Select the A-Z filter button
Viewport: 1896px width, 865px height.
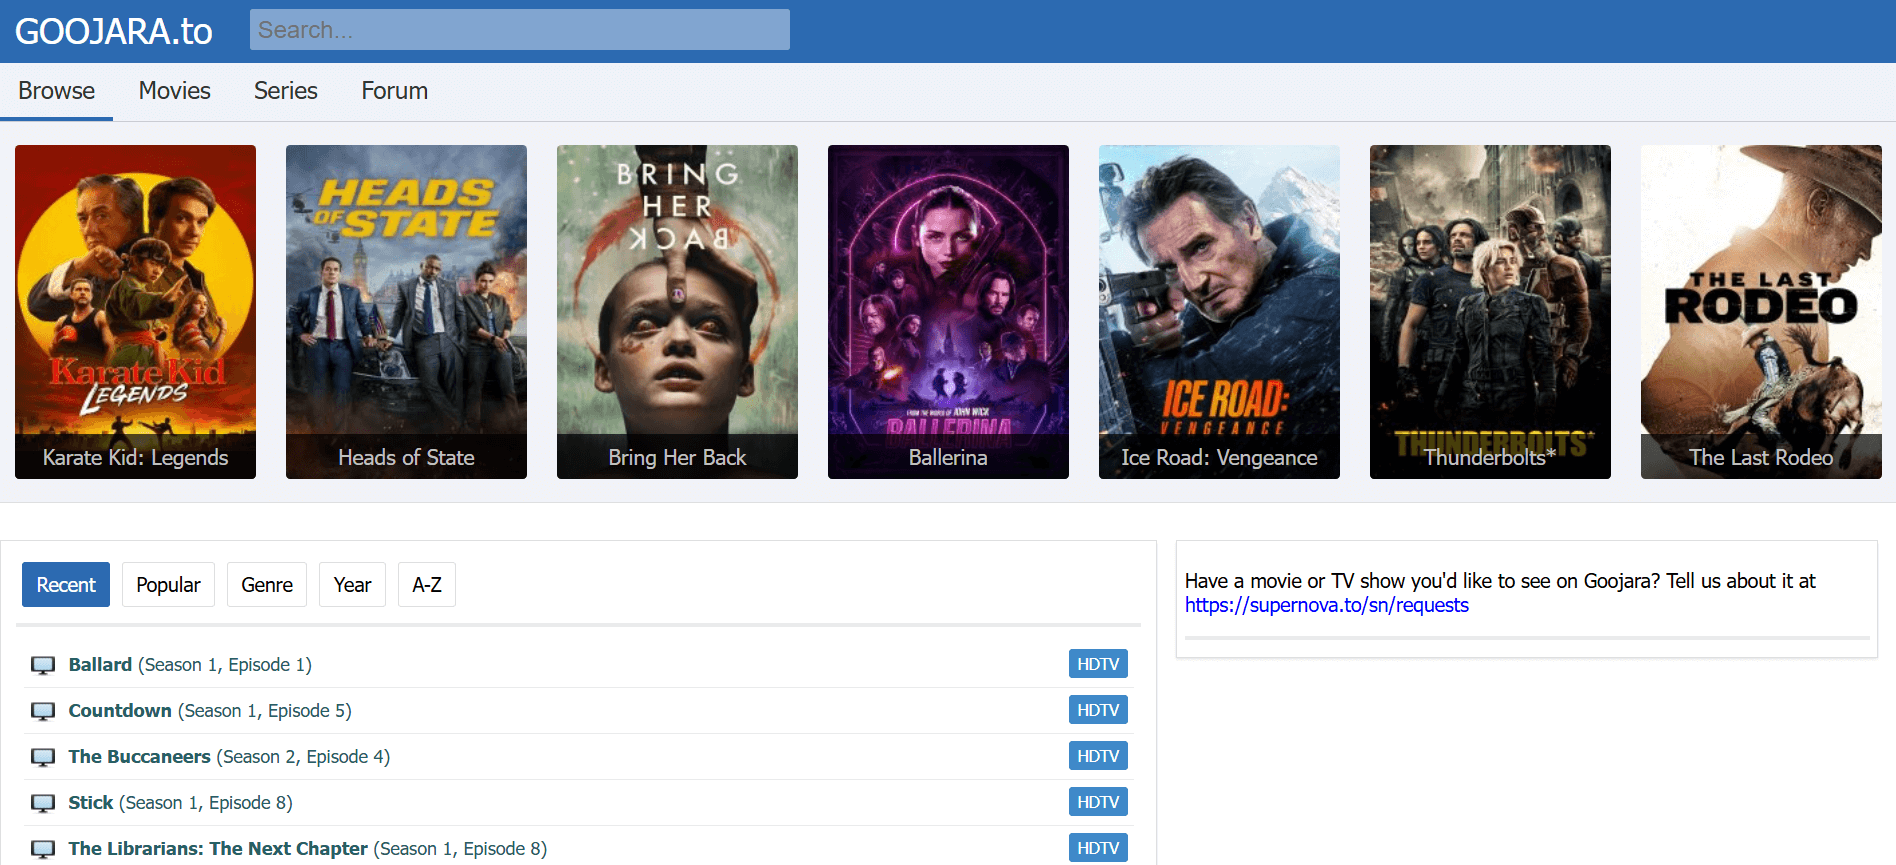click(x=427, y=585)
